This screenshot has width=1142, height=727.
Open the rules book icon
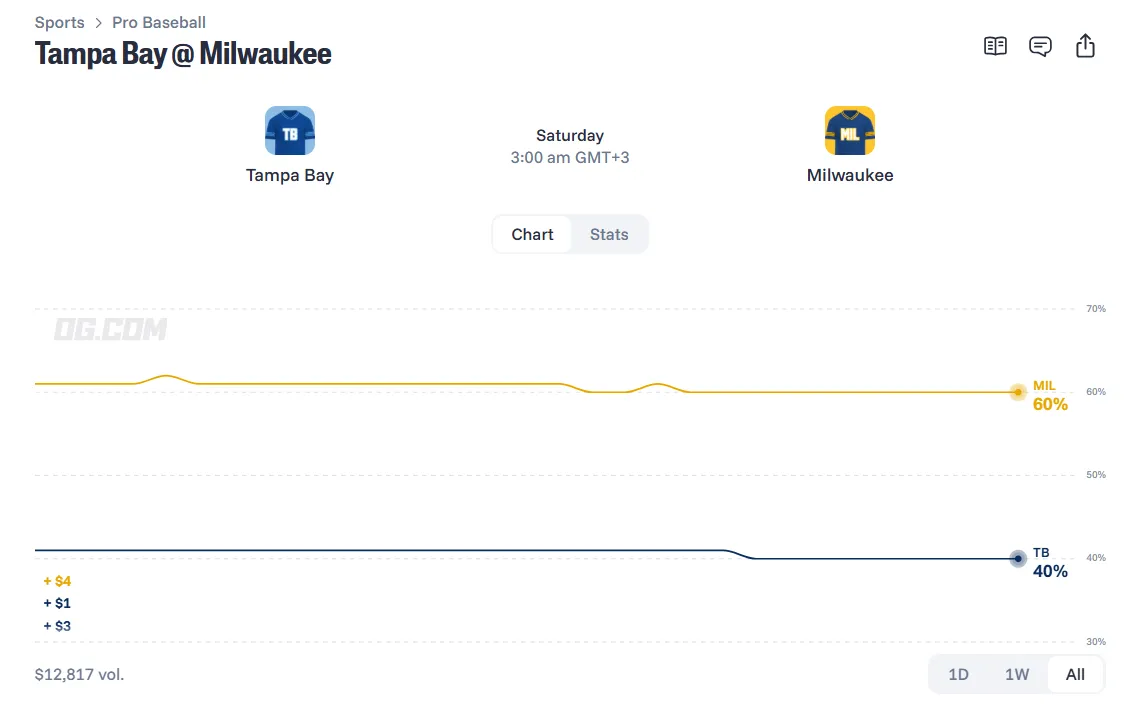tap(995, 47)
